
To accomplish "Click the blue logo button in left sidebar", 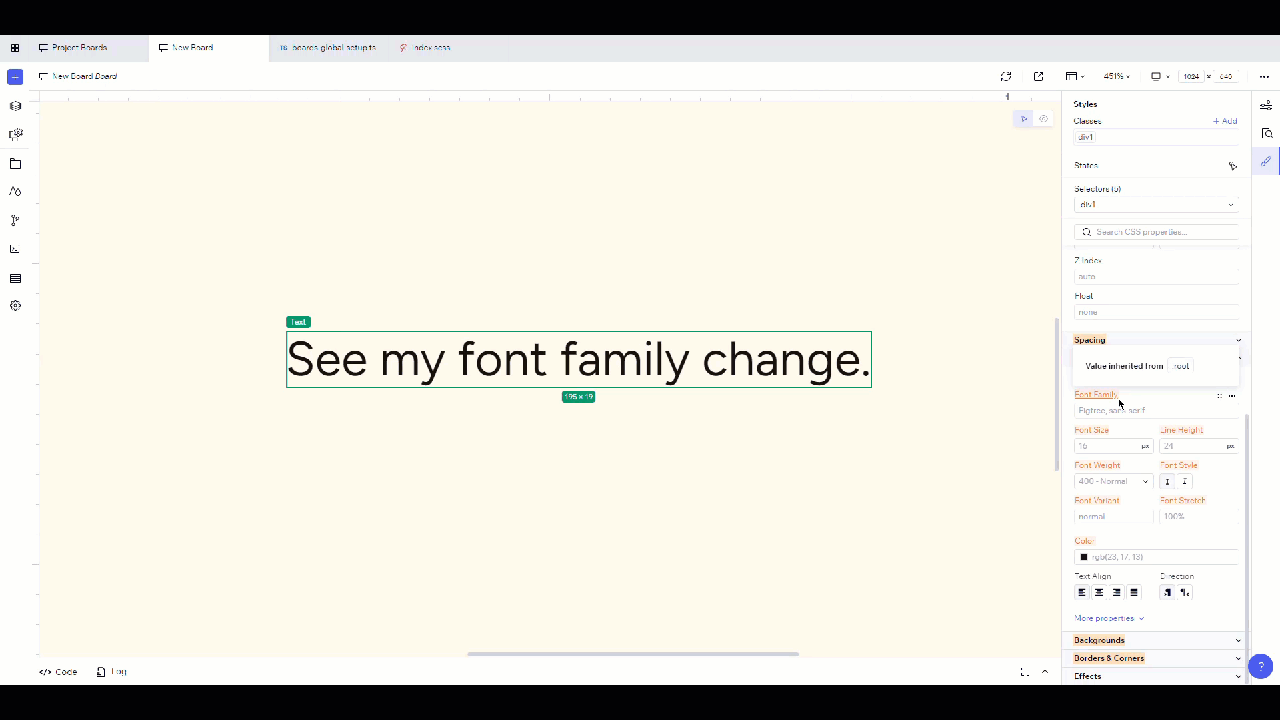I will [x=15, y=77].
